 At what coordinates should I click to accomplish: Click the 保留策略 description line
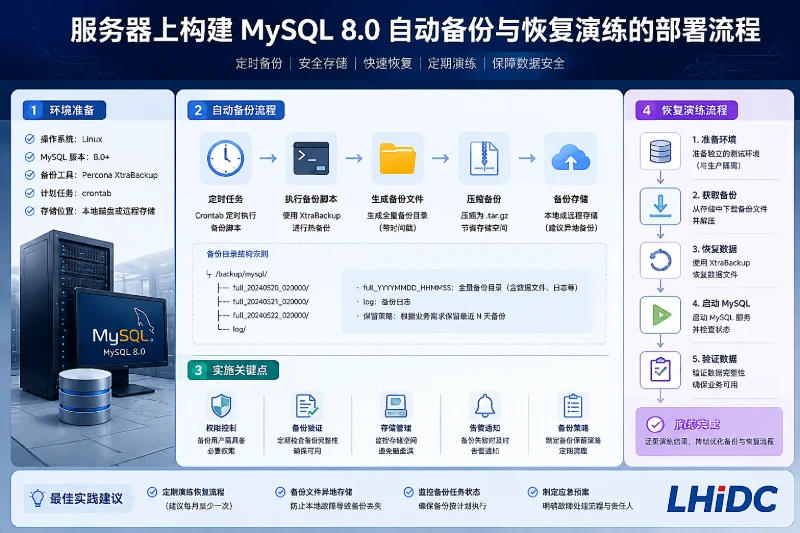pyautogui.click(x=431, y=316)
